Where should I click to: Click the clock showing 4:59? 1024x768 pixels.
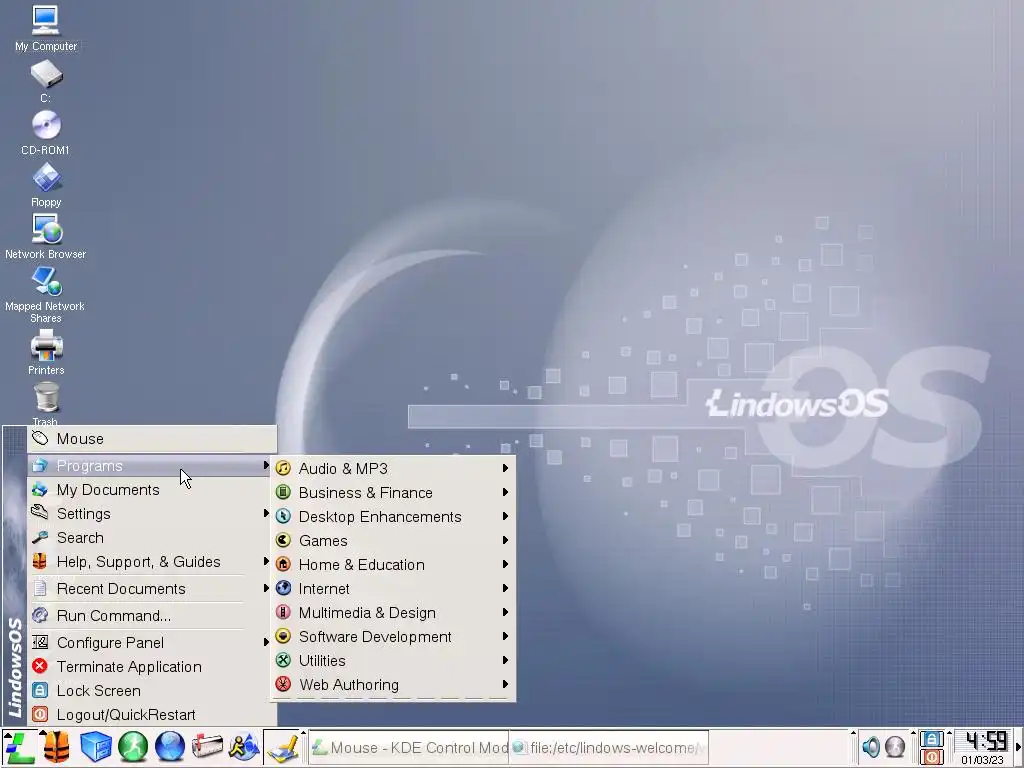985,741
